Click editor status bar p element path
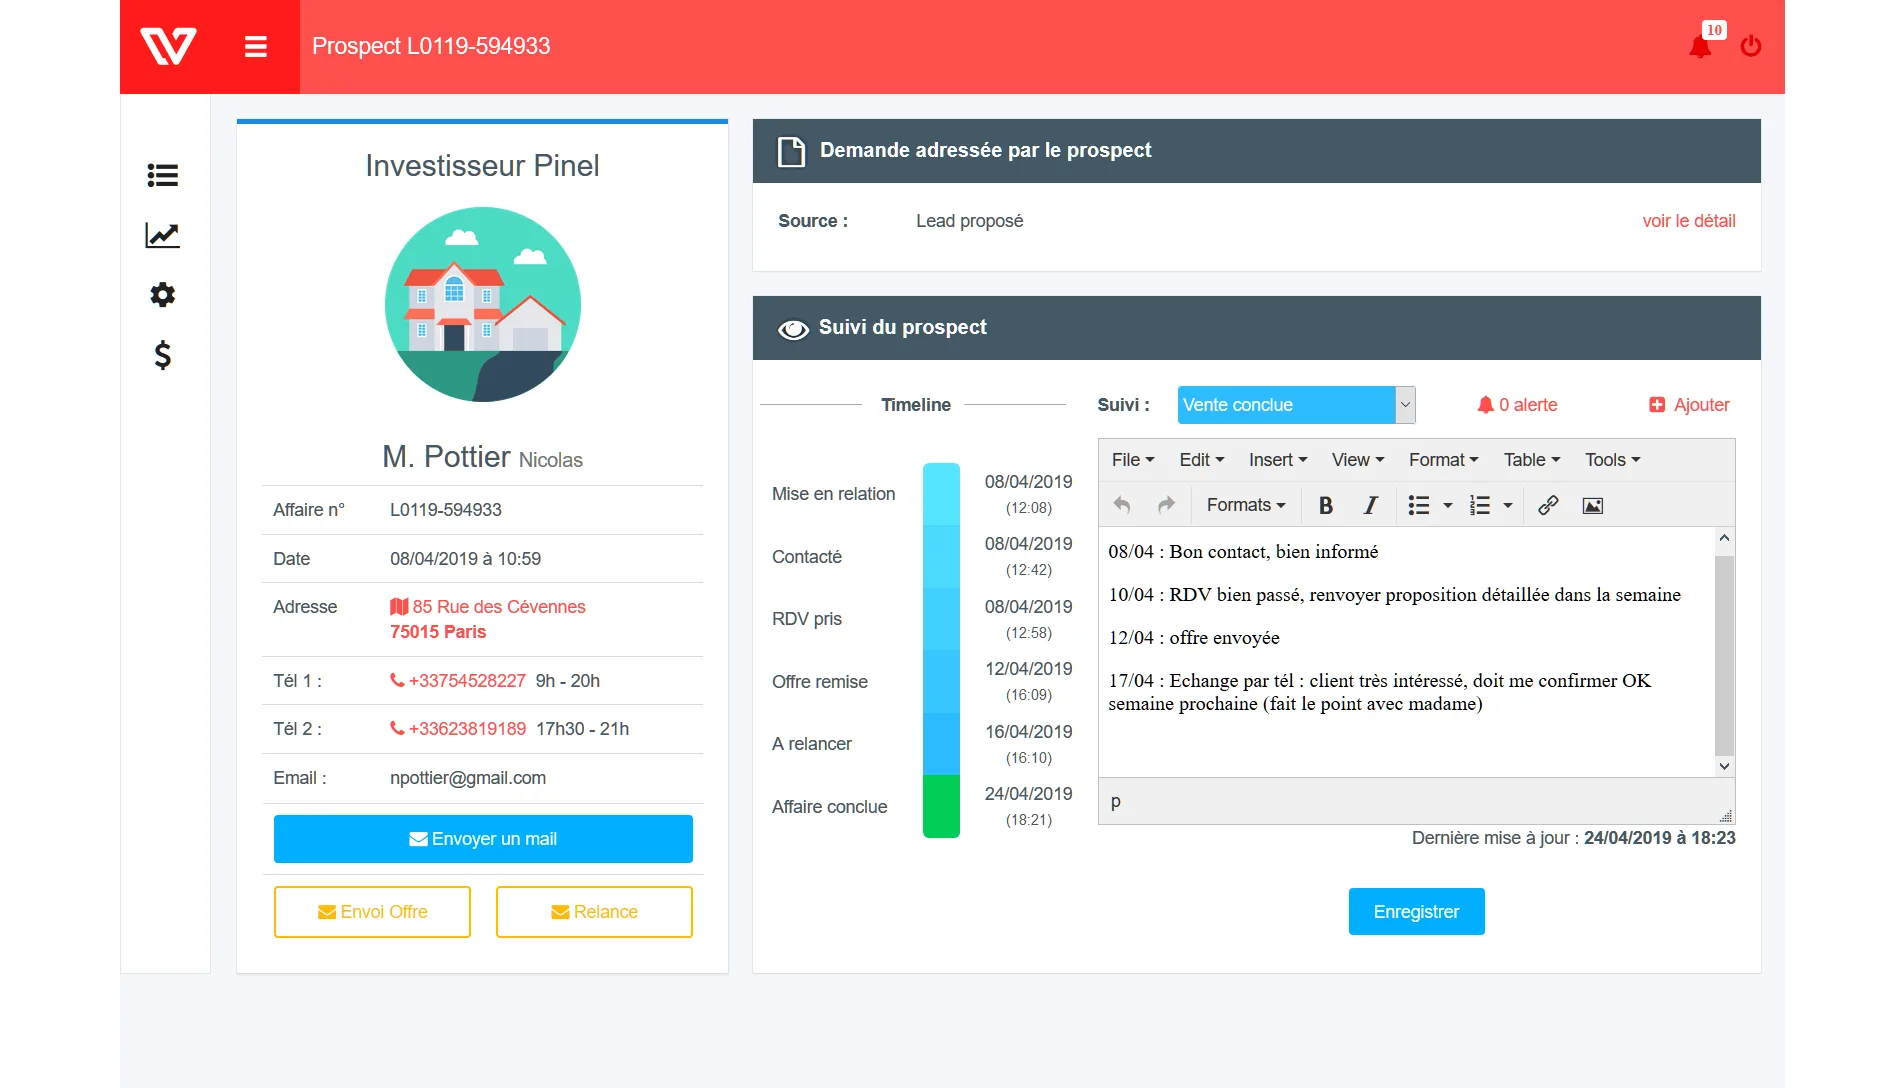Viewport: 1898px width, 1088px height. pyautogui.click(x=1116, y=802)
